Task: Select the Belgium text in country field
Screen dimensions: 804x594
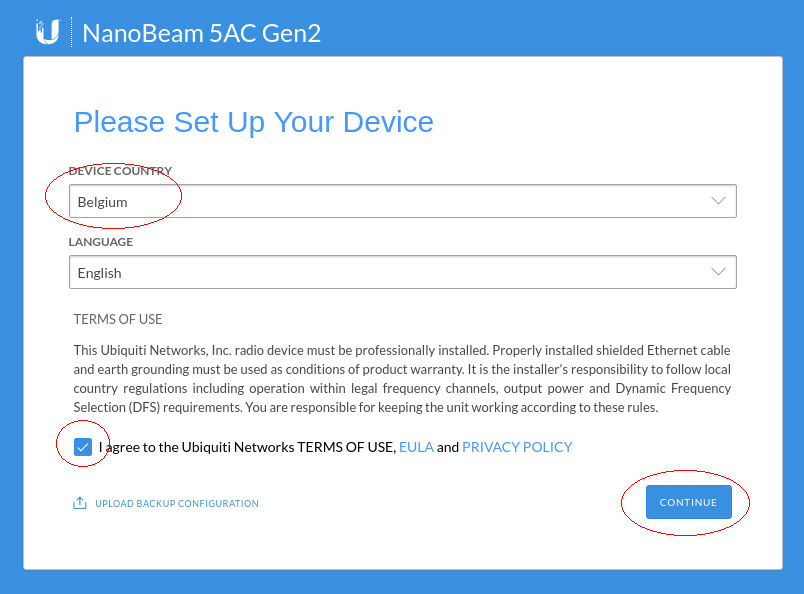Action: pyautogui.click(x=103, y=202)
